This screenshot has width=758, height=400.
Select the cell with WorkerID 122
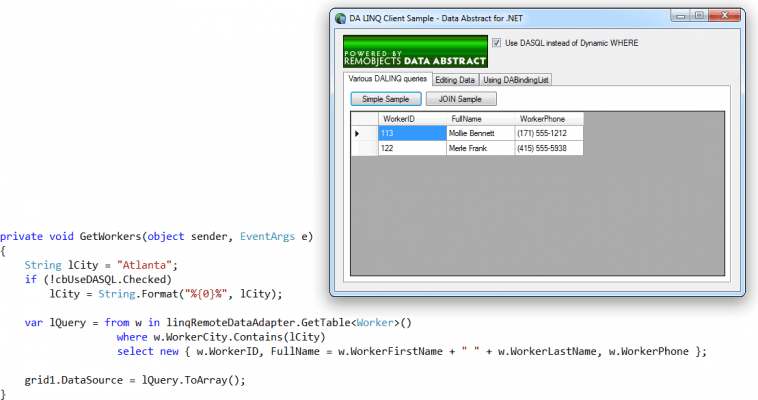412,148
